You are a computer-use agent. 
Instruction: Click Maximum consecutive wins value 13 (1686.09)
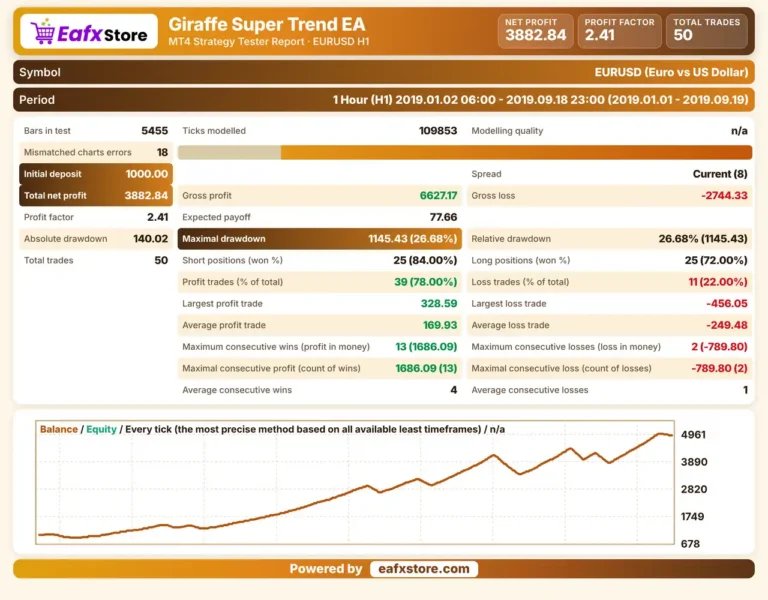coord(426,346)
